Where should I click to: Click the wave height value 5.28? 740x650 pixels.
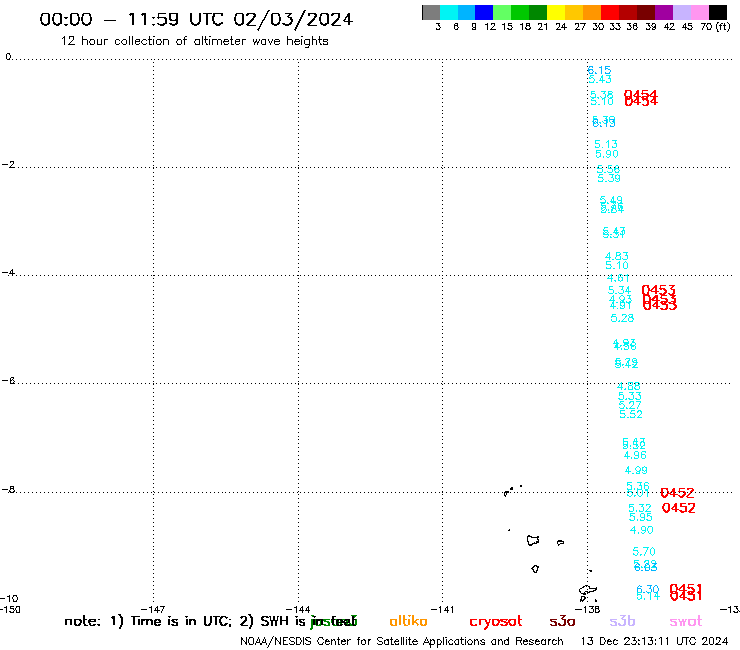[x=622, y=318]
